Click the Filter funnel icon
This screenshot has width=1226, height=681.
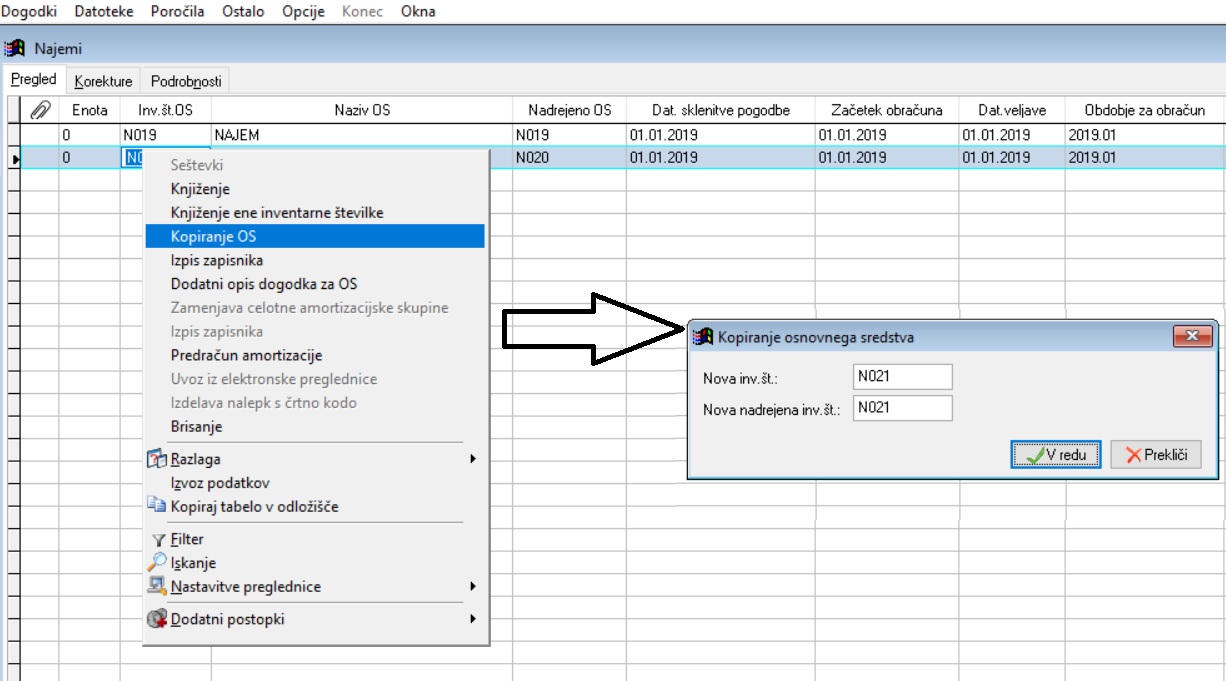(x=157, y=540)
